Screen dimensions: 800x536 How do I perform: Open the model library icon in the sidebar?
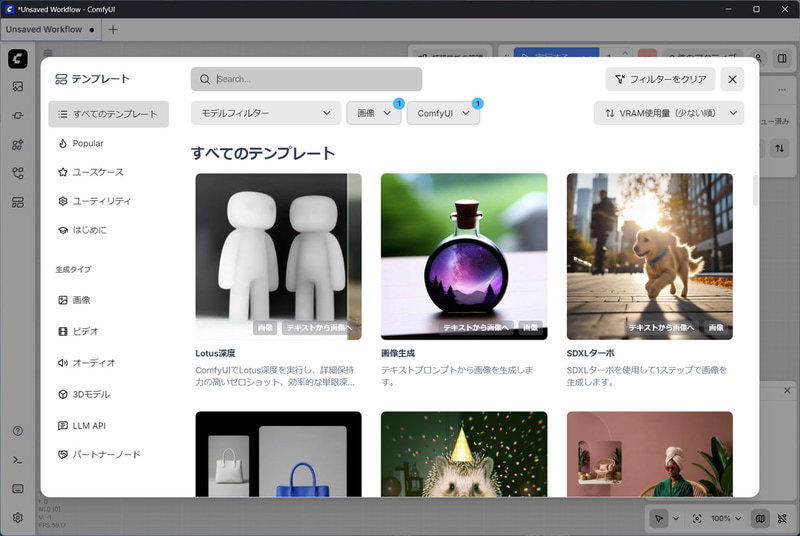pos(18,115)
